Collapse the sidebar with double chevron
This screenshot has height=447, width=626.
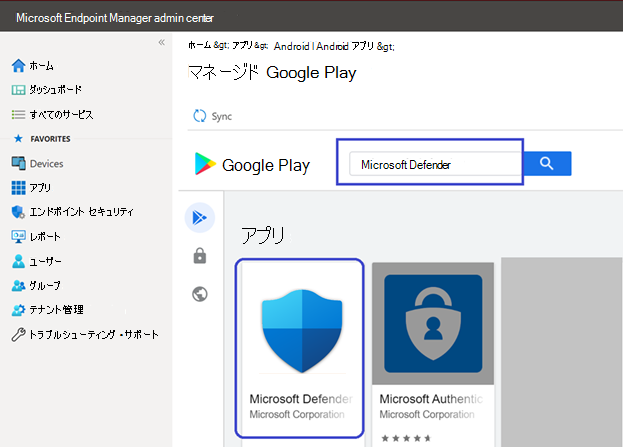[162, 42]
